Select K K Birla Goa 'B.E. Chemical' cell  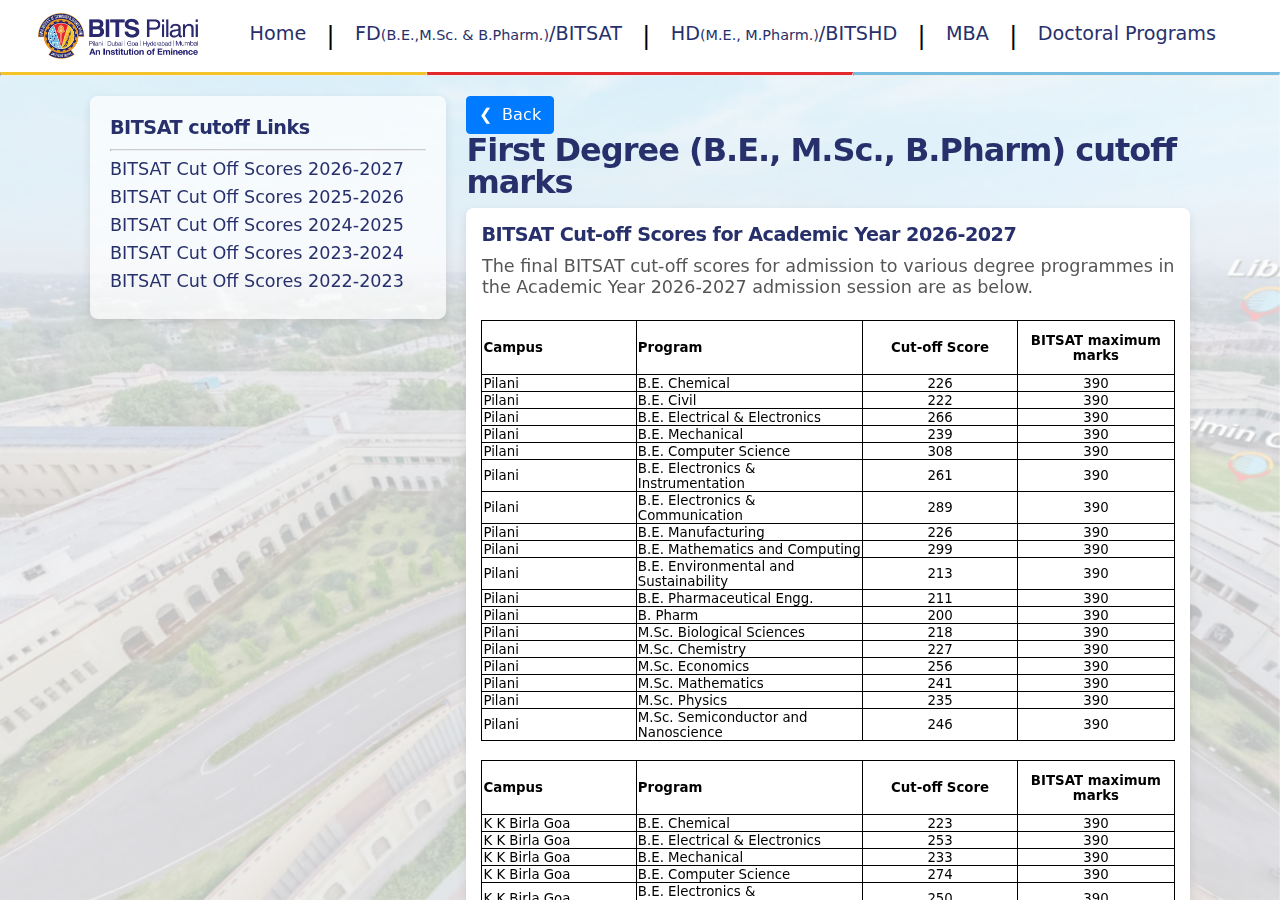(749, 823)
